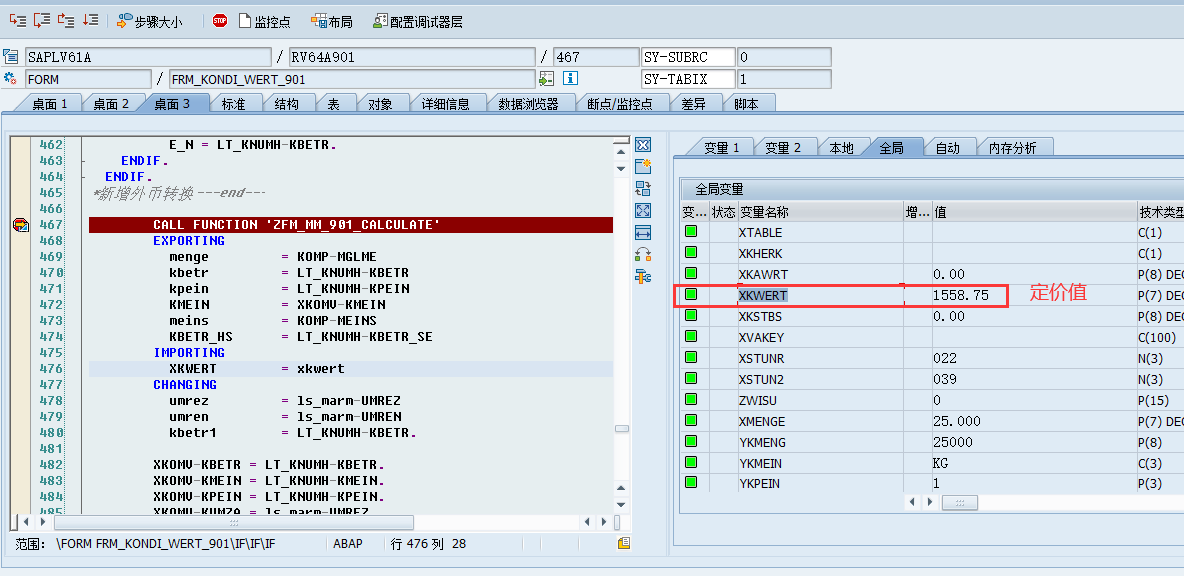This screenshot has width=1184, height=576.
Task: Click the new tool window icon
Action: tap(642, 166)
